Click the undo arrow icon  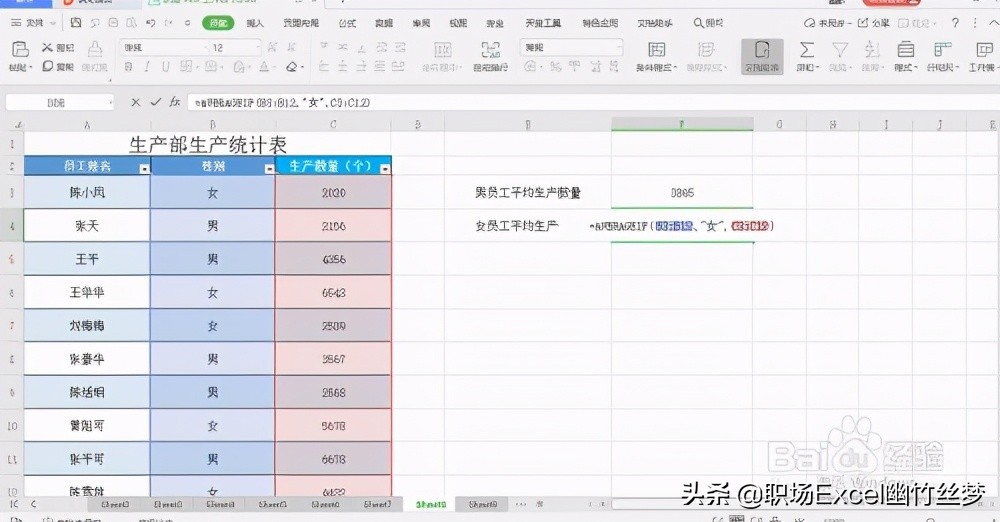(151, 23)
